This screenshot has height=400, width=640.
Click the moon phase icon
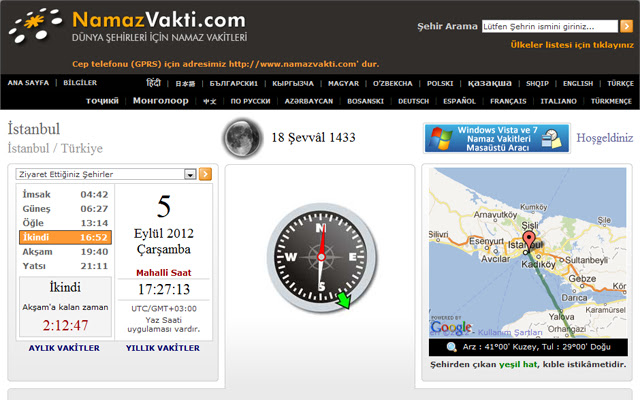238,136
